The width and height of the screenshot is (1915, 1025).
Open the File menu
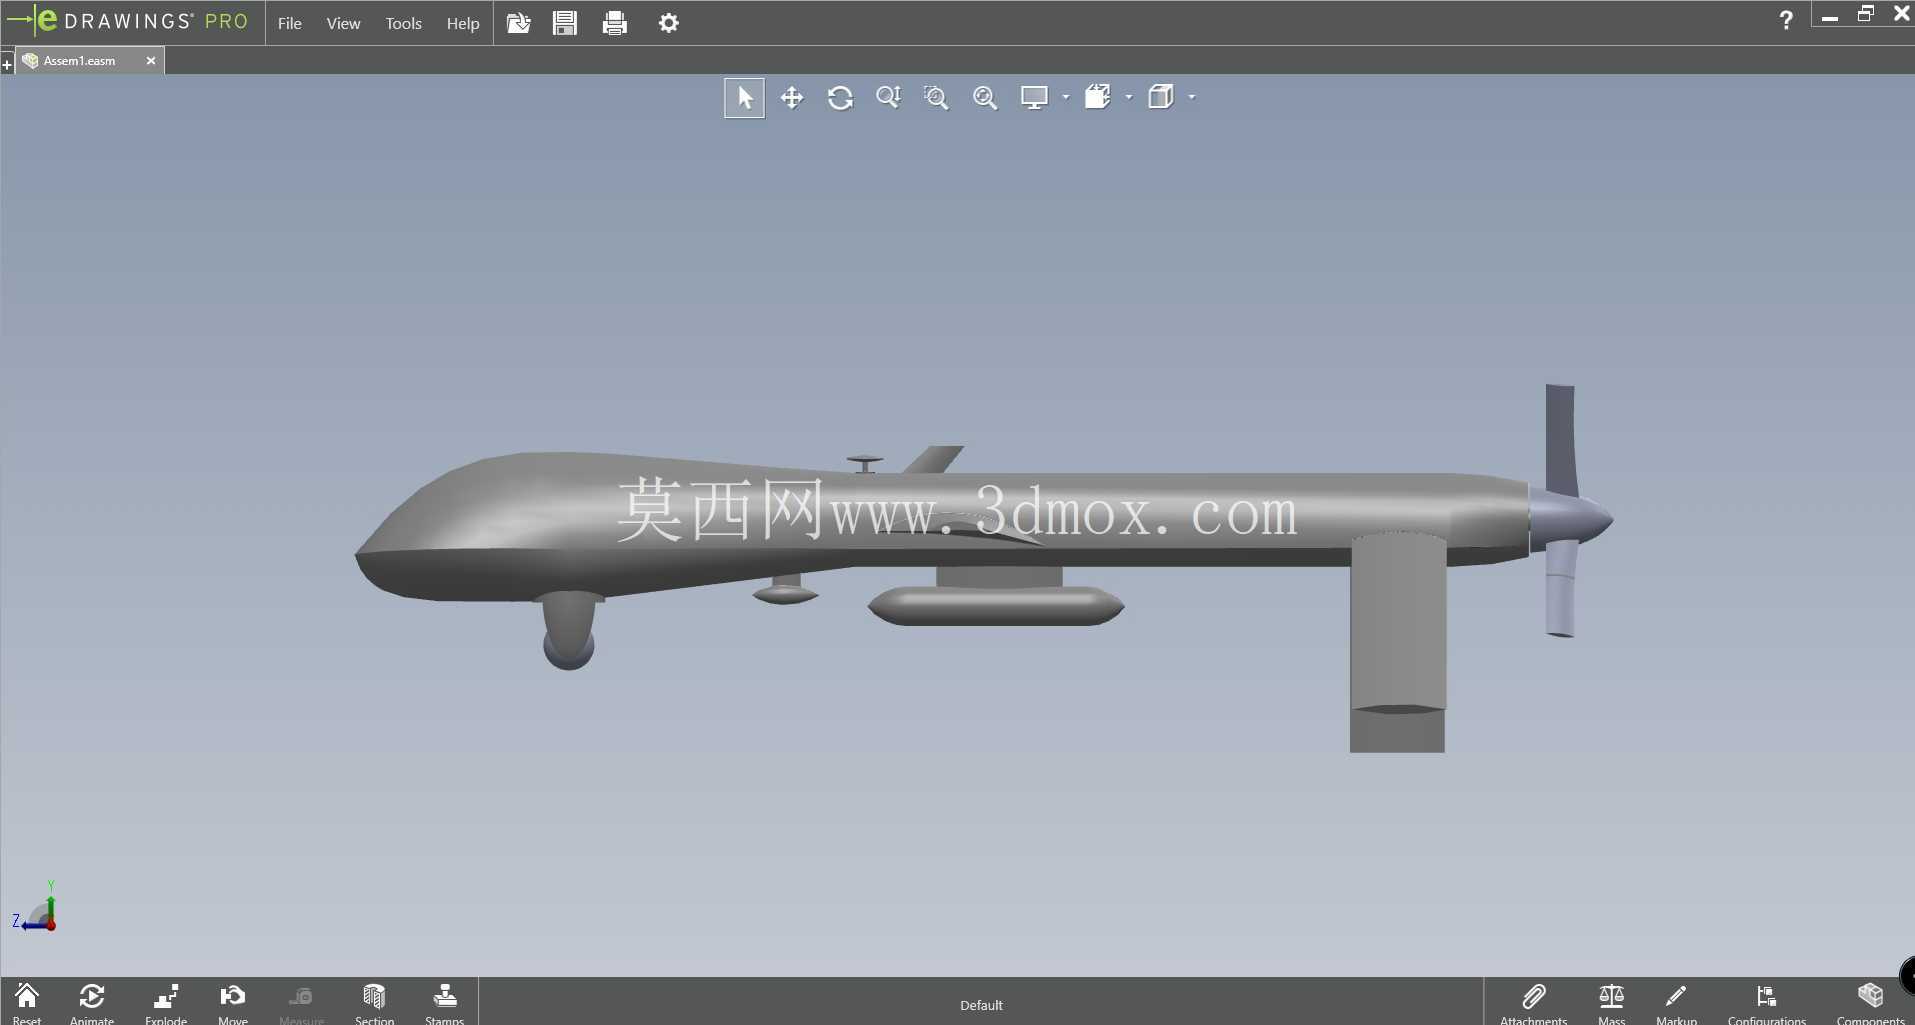click(x=290, y=23)
